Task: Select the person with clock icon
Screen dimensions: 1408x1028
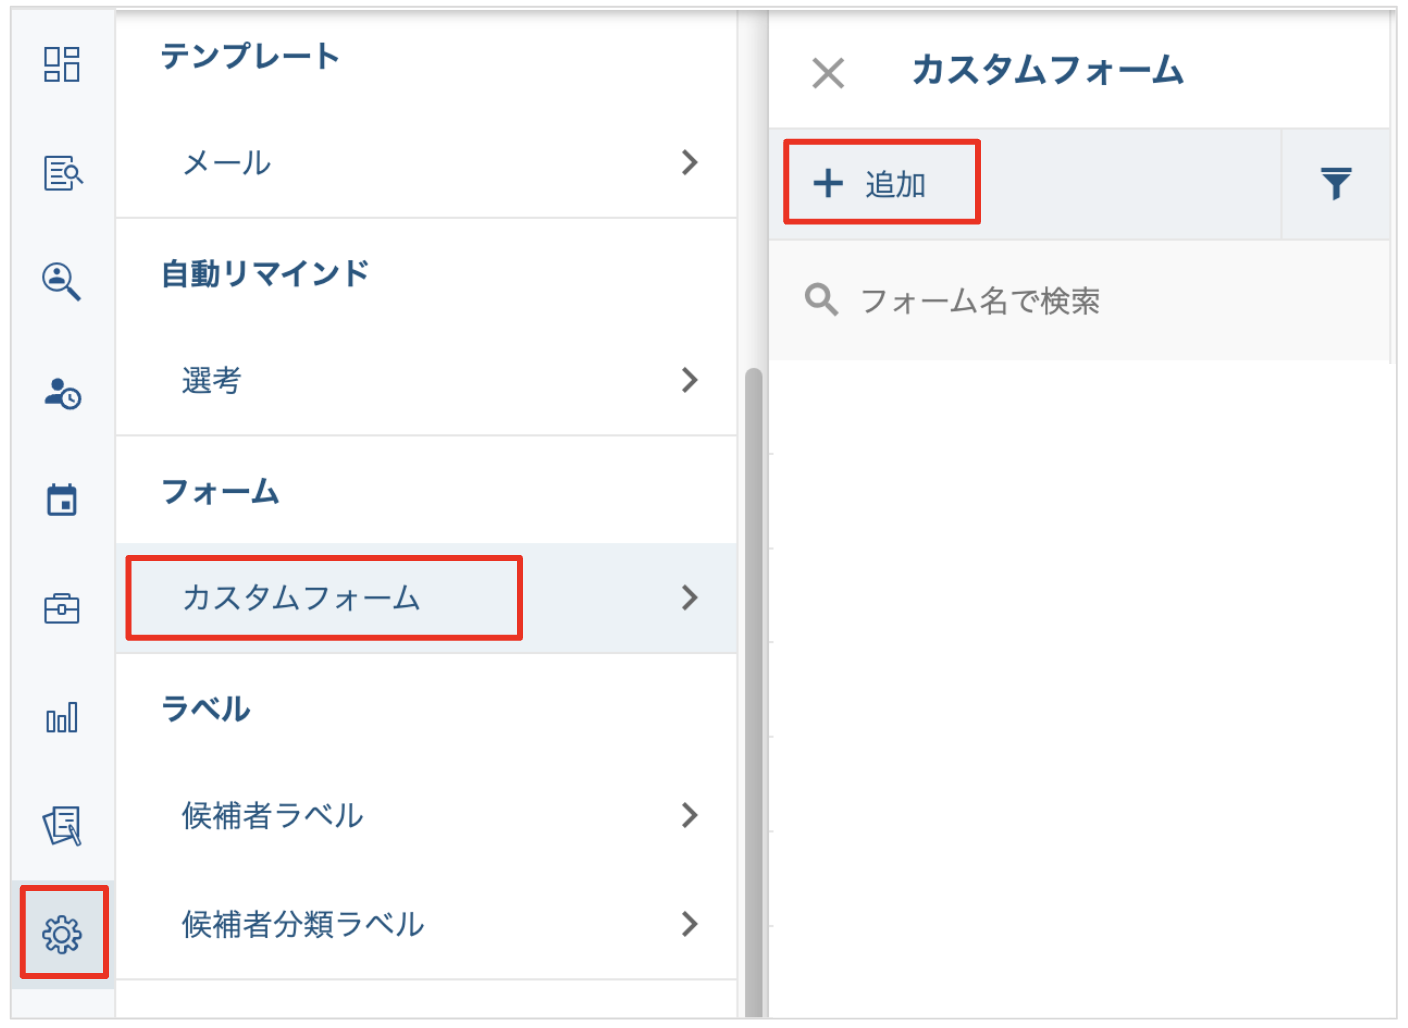Action: (62, 393)
